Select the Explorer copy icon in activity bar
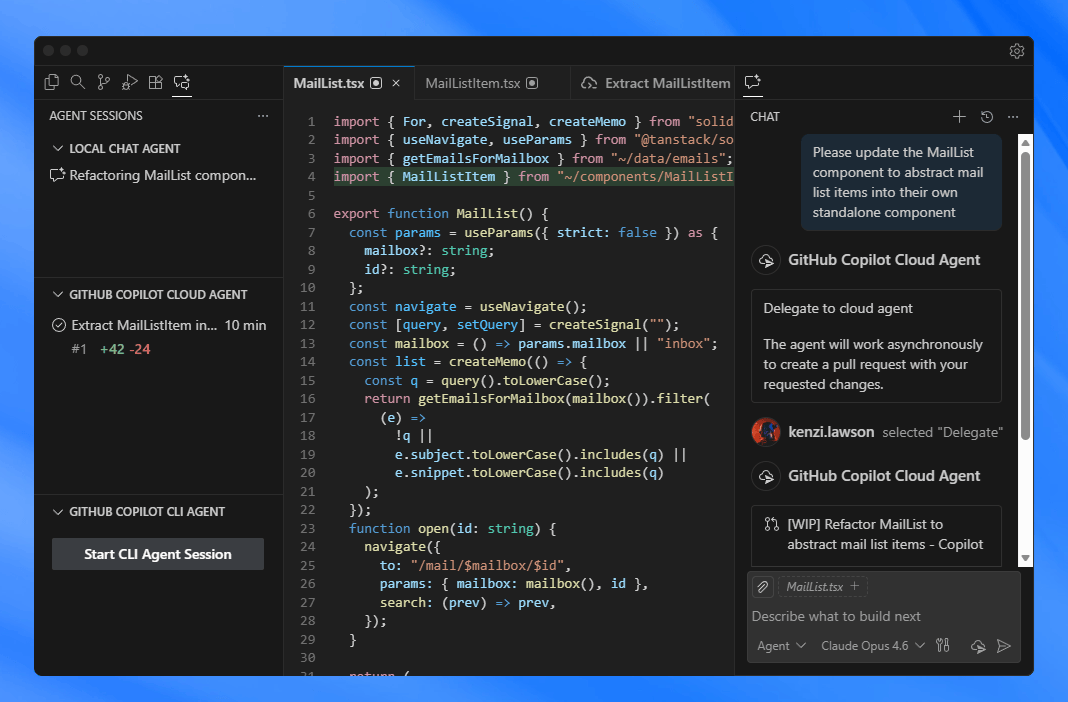1068x702 pixels. (51, 82)
